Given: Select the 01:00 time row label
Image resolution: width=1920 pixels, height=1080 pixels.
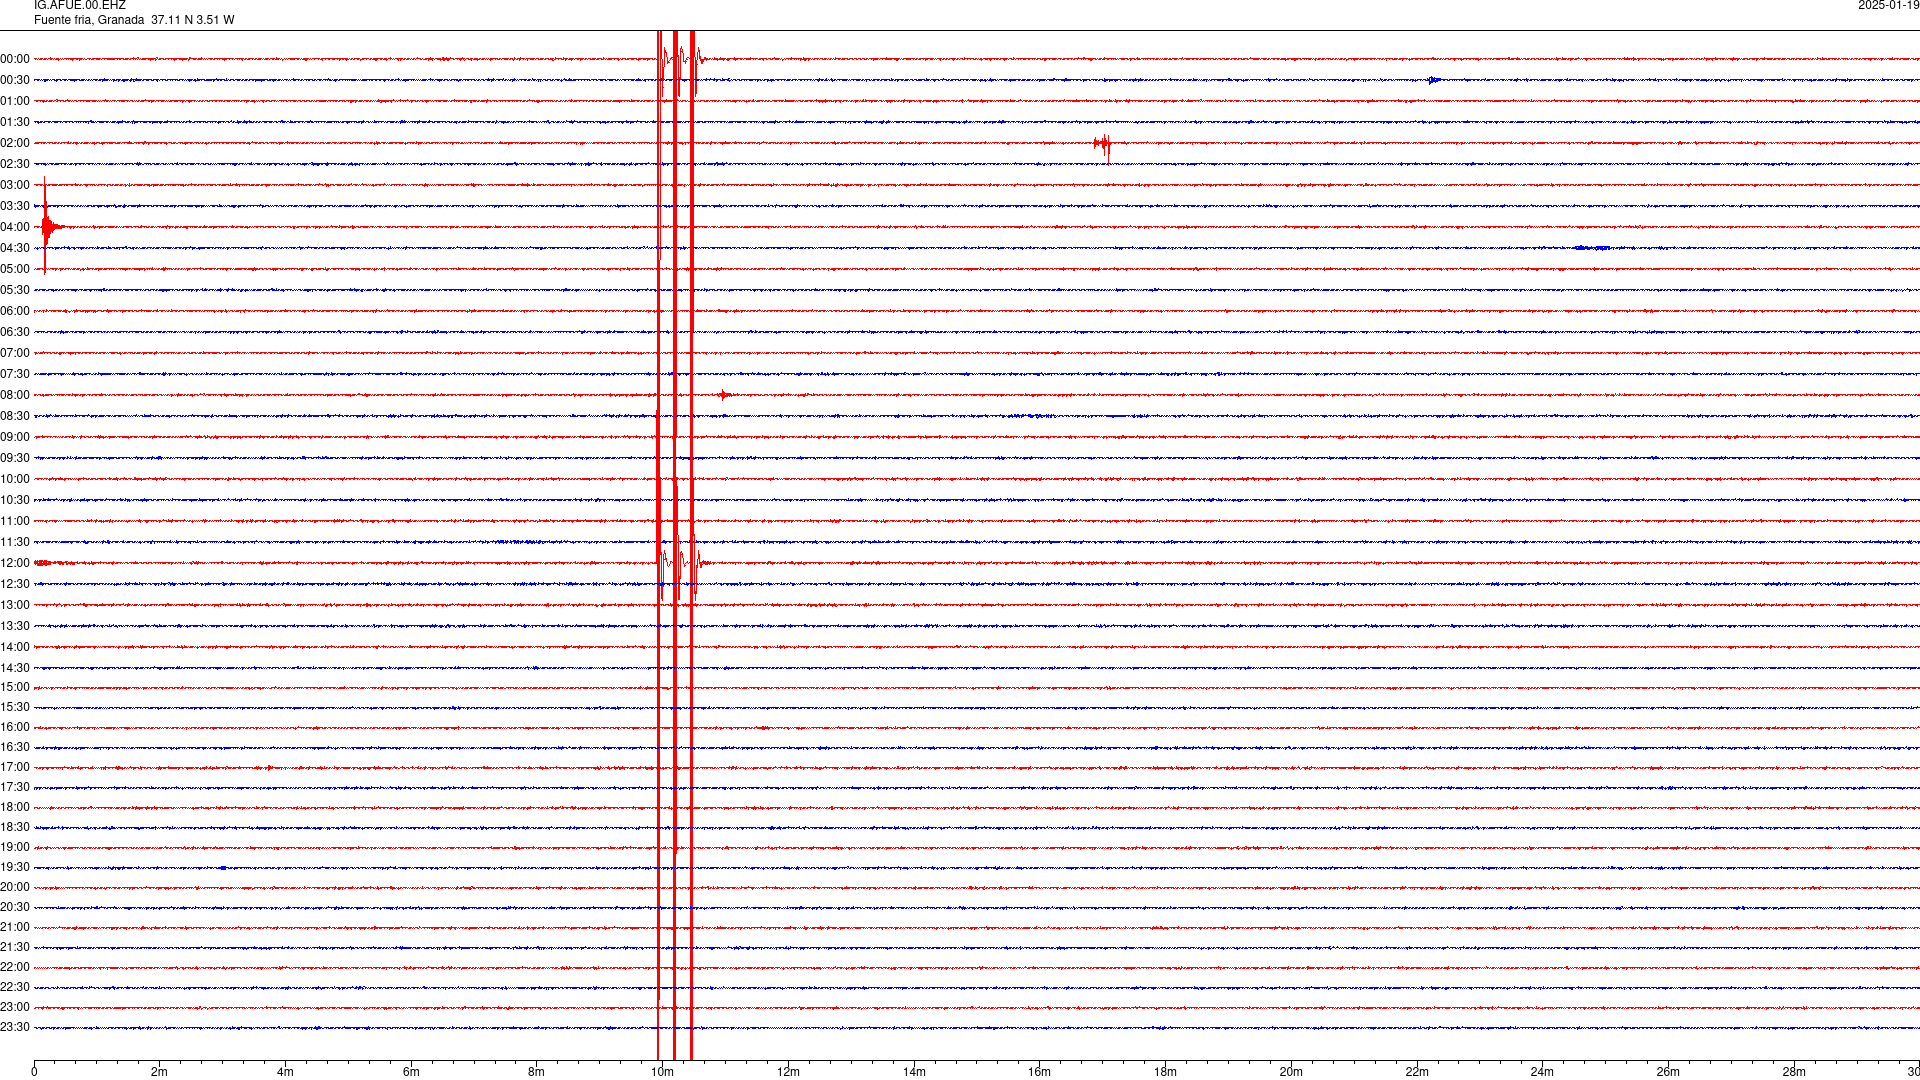Looking at the screenshot, I should 15,101.
